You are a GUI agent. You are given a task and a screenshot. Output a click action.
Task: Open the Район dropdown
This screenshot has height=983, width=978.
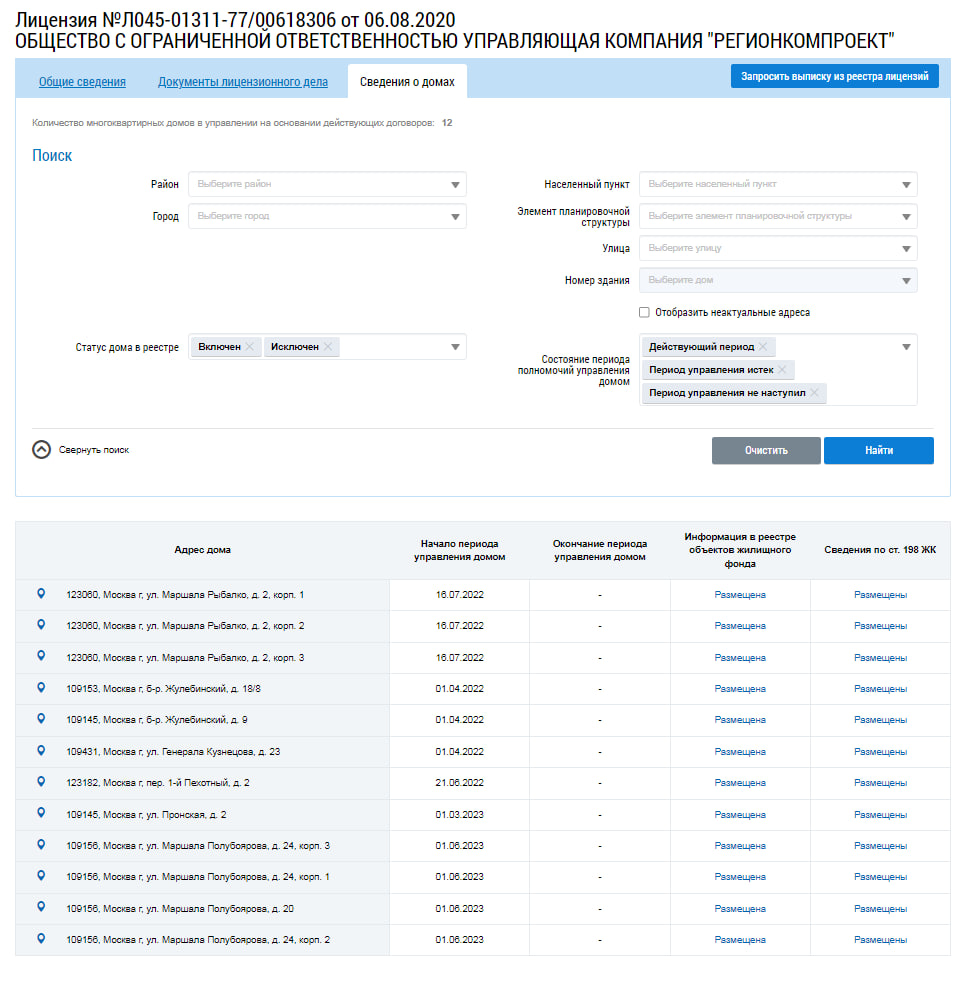[327, 185]
